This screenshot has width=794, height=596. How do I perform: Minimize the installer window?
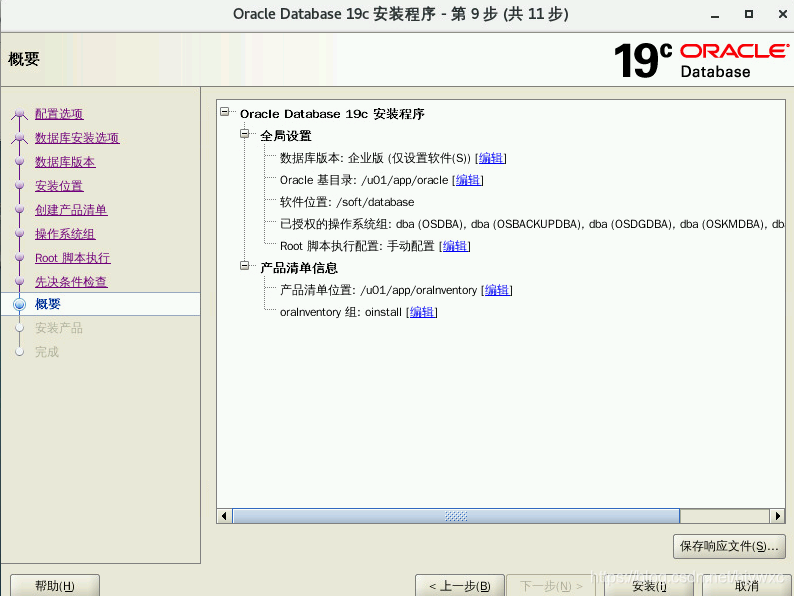pyautogui.click(x=715, y=15)
